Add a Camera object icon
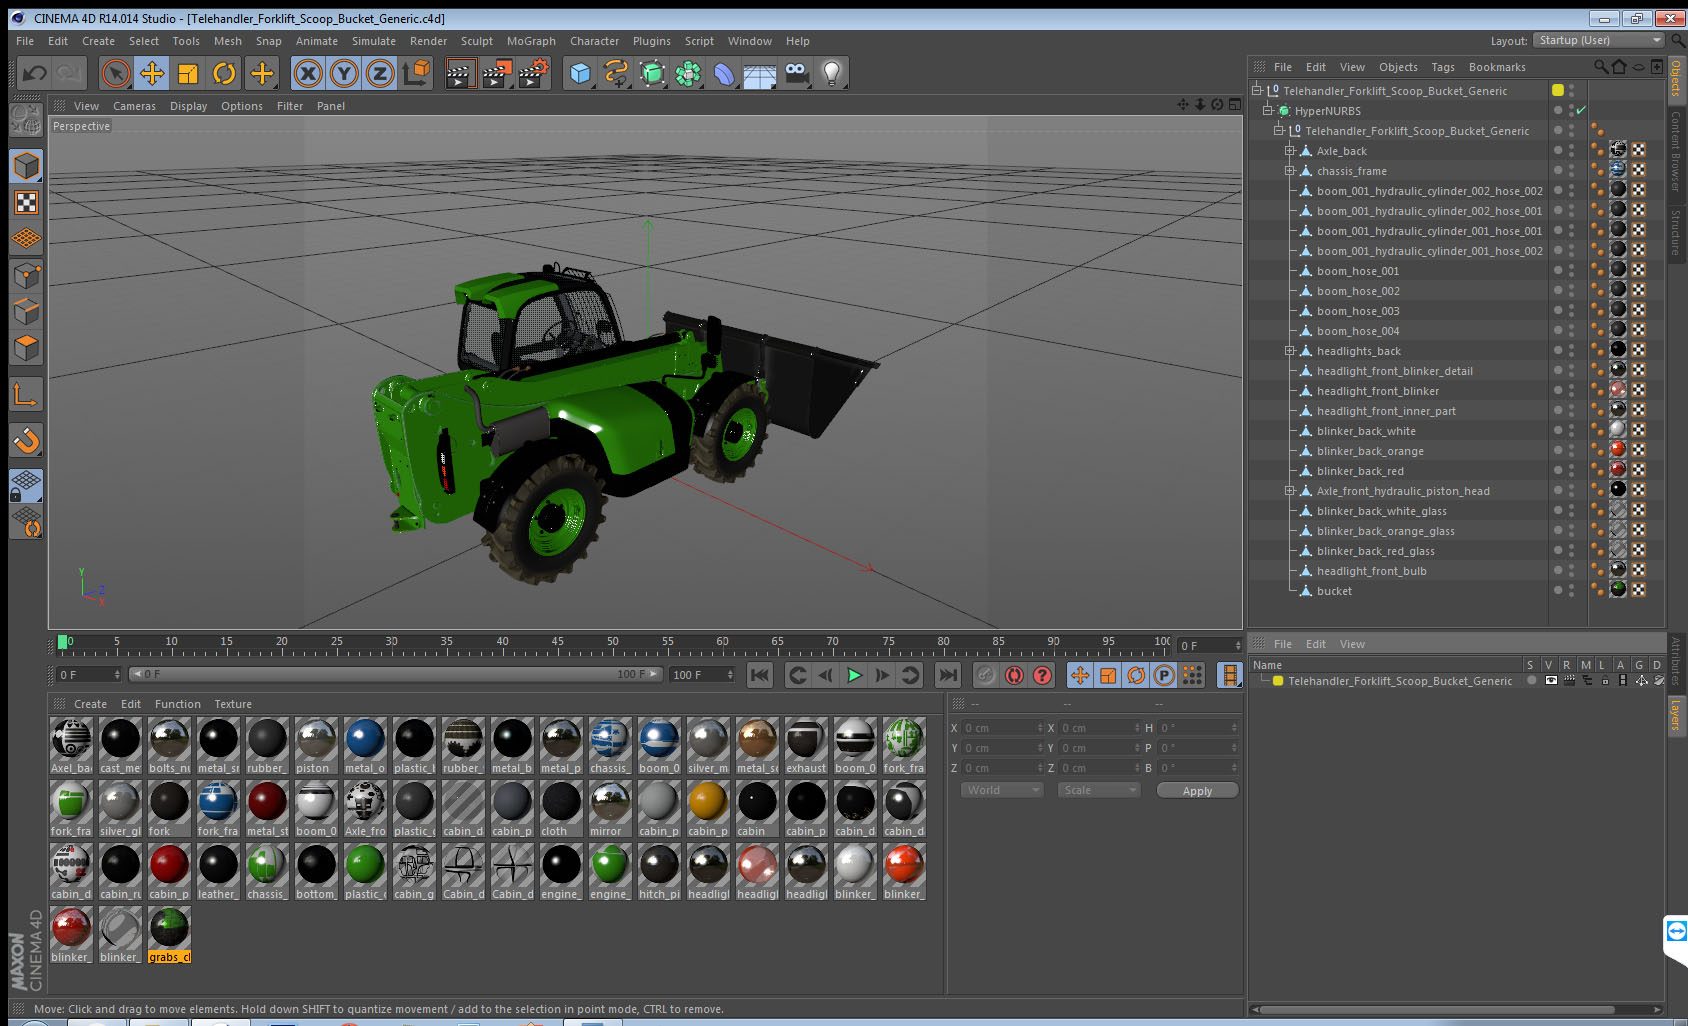 (x=796, y=73)
